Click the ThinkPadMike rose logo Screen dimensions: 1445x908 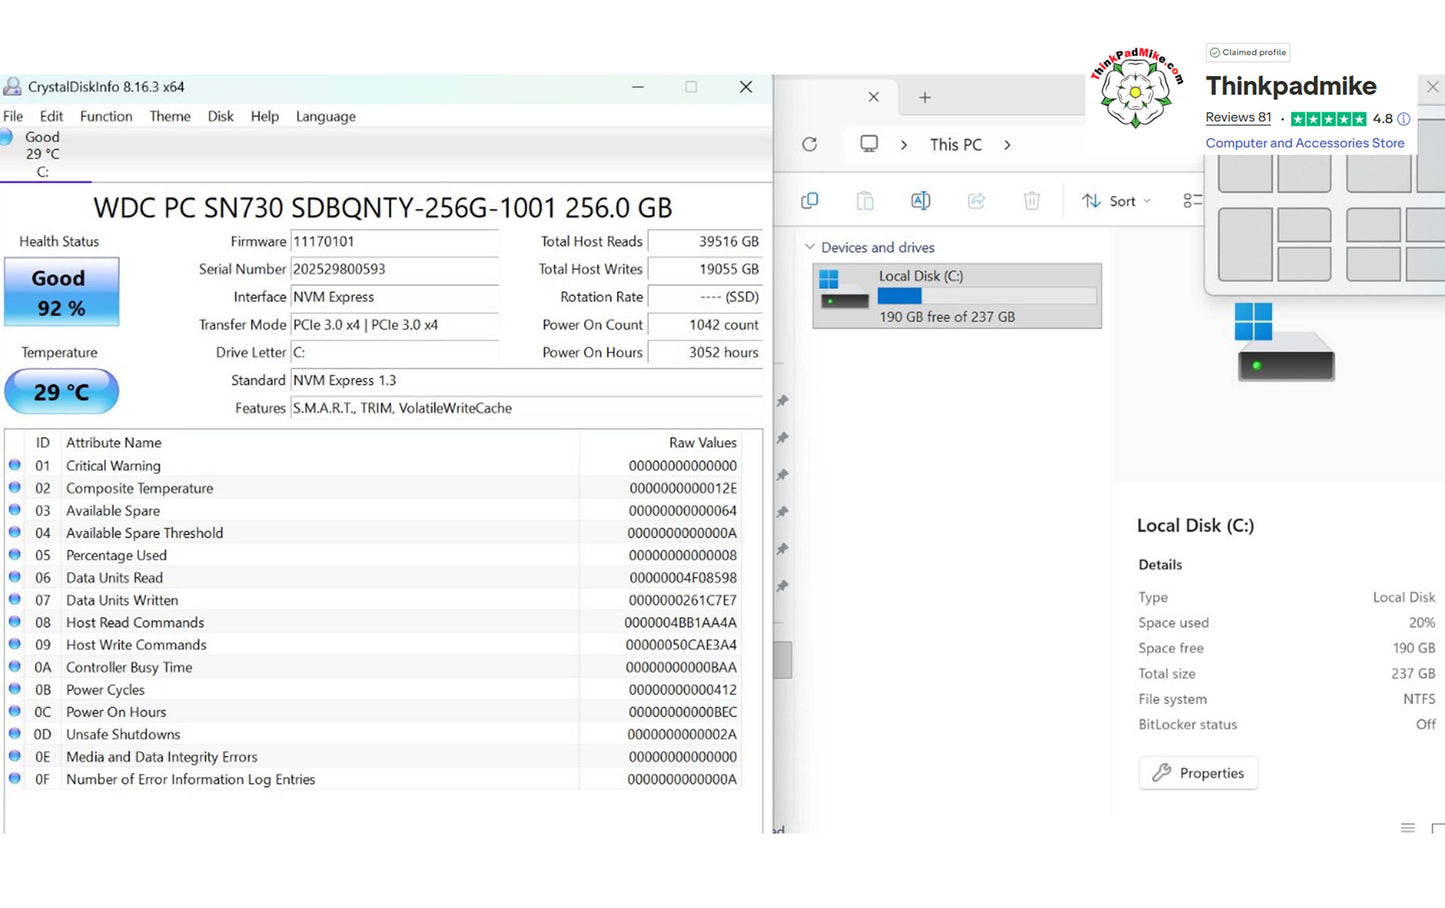(1136, 90)
